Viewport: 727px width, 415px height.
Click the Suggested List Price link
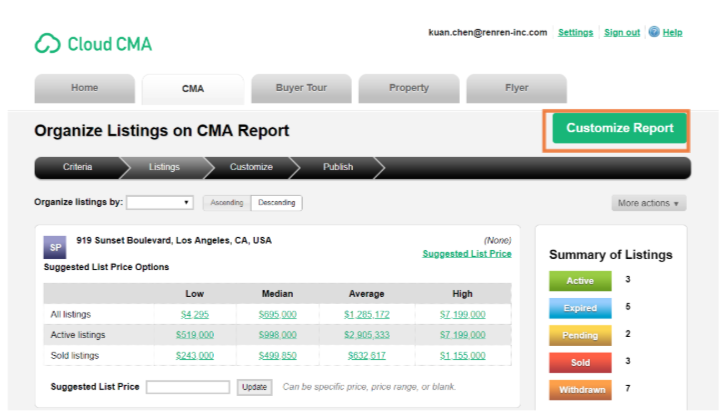point(466,254)
